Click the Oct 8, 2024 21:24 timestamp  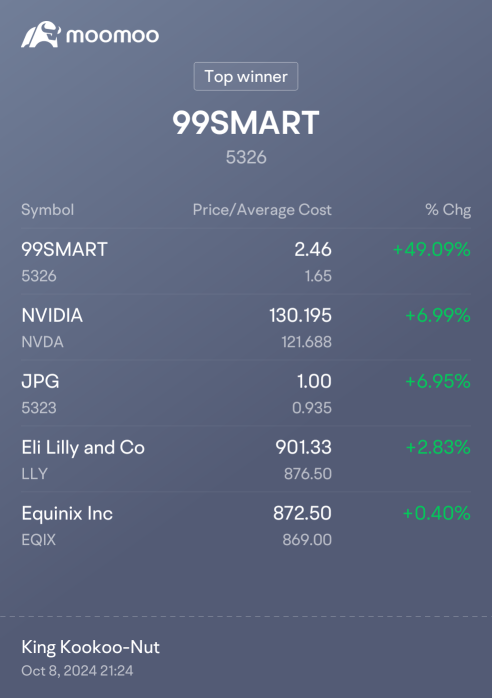77,670
